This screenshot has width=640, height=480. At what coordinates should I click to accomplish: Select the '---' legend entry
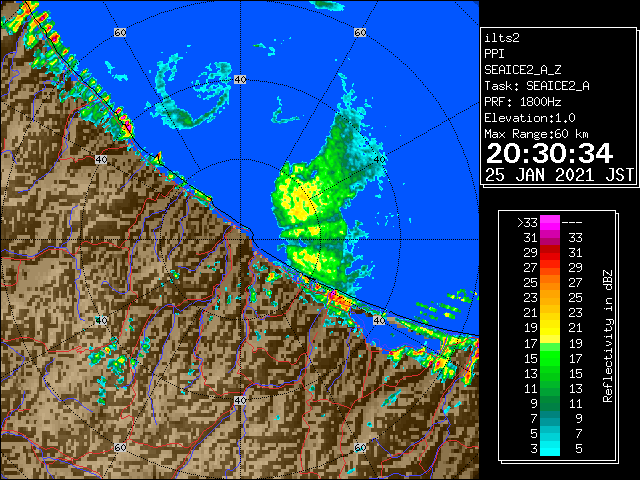(572, 223)
